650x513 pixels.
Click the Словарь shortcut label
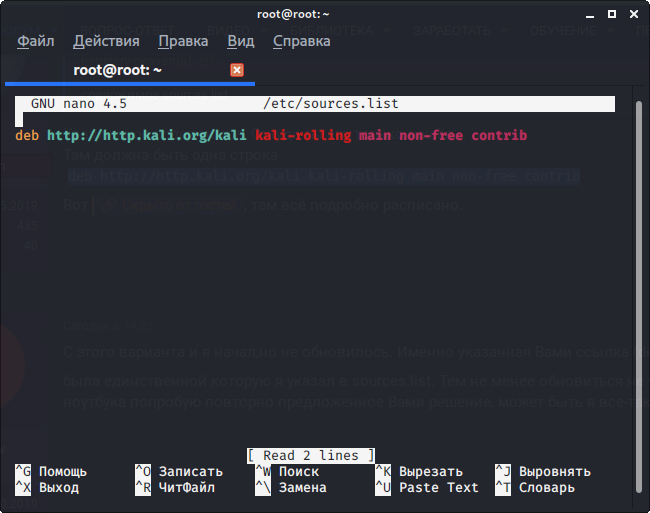(546, 487)
